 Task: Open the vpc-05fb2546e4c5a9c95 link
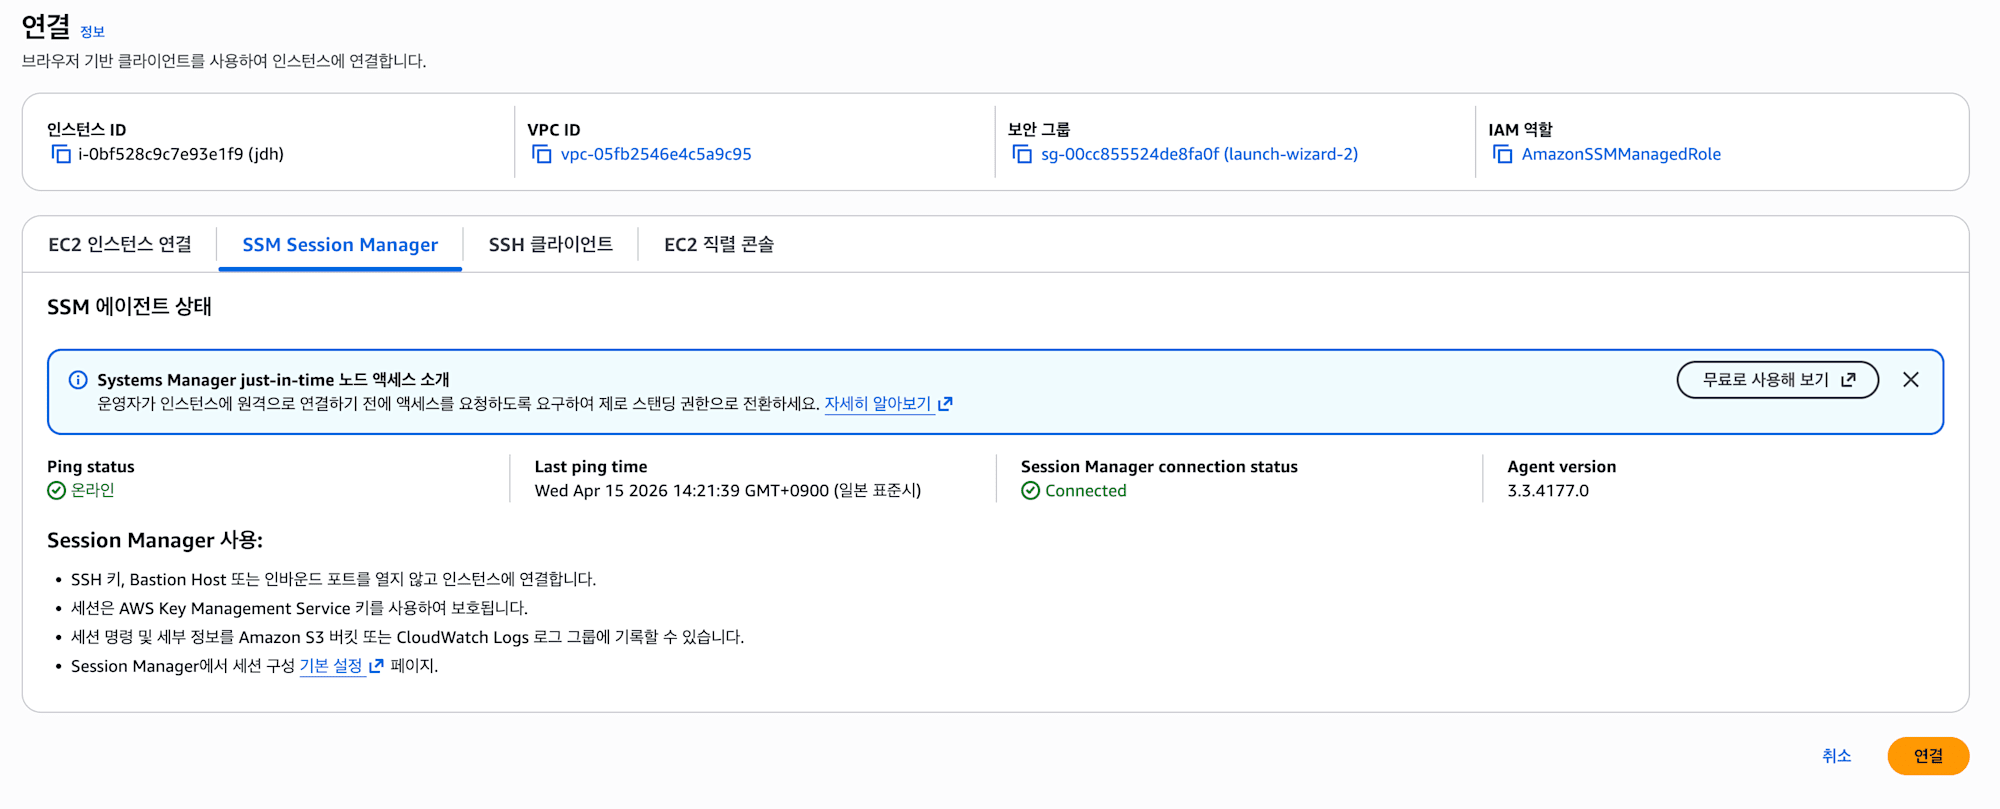[x=656, y=154]
